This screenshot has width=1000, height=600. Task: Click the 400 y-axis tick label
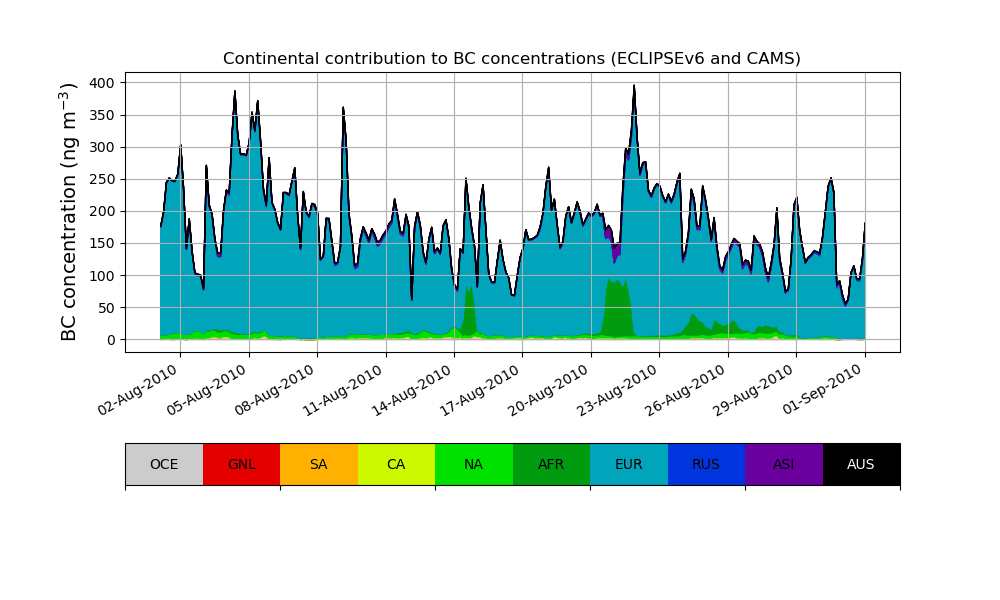[103, 83]
